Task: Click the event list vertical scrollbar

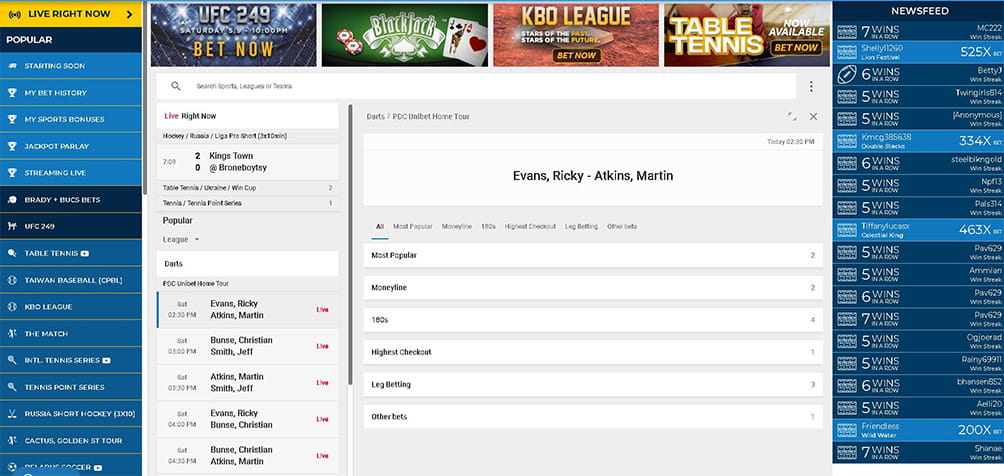Action: tap(350, 243)
